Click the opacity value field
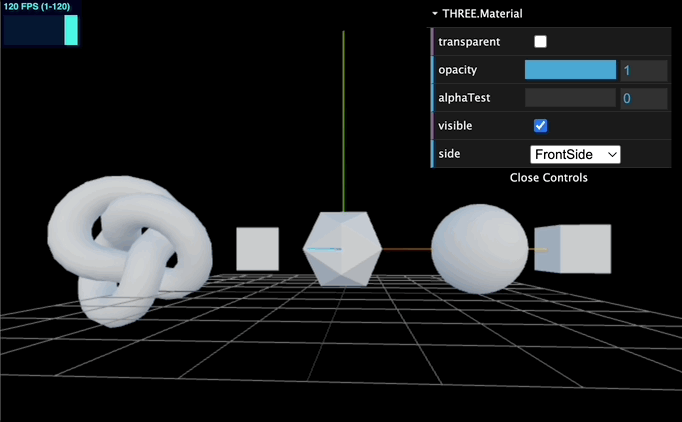The image size is (682, 422). [644, 70]
